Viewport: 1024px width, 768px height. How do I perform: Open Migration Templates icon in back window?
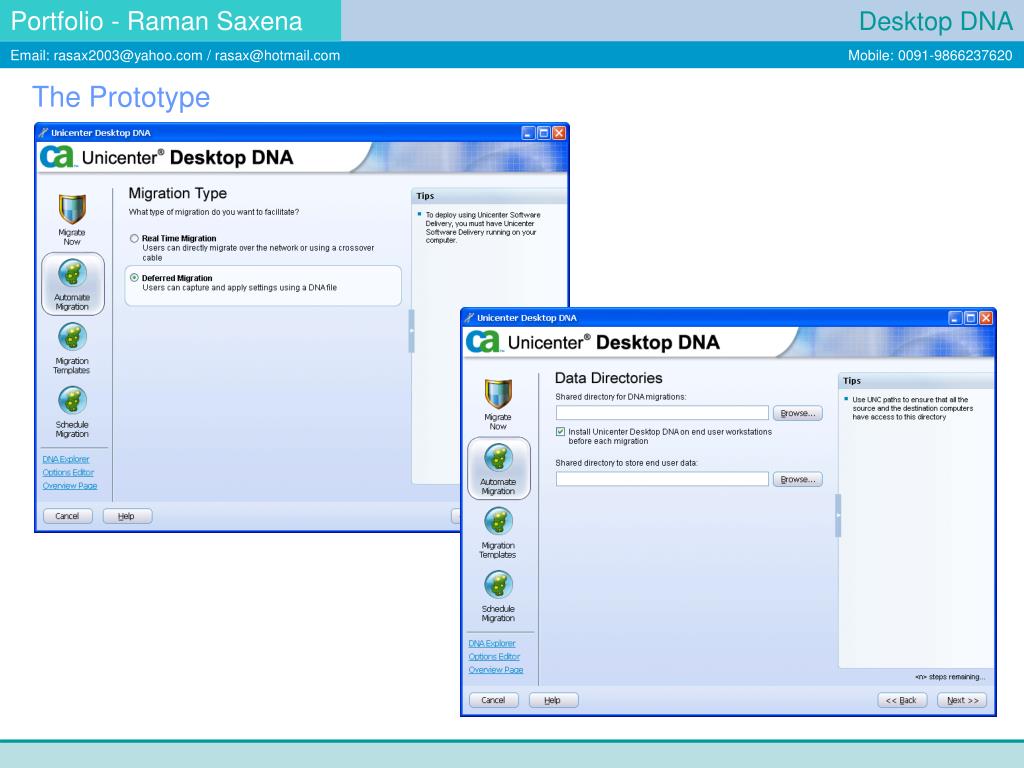pos(72,337)
